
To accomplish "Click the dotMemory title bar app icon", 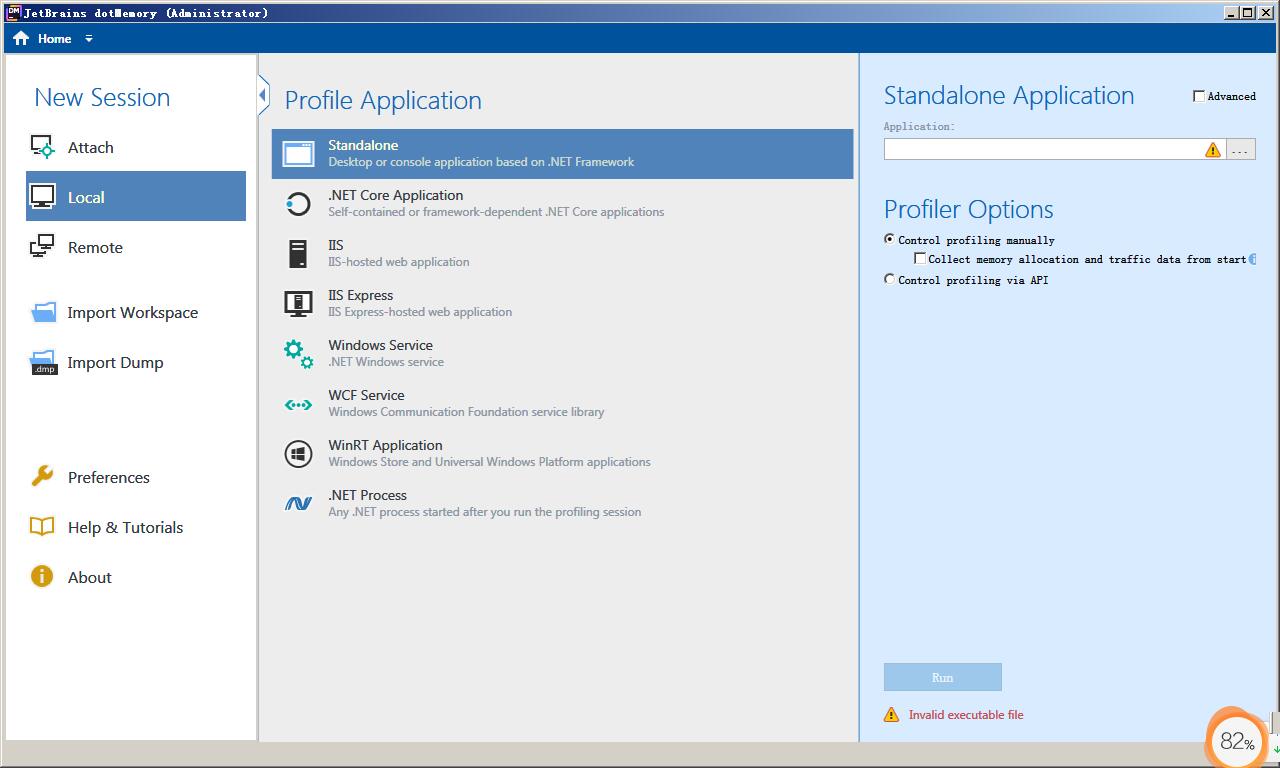I will 13,12.
